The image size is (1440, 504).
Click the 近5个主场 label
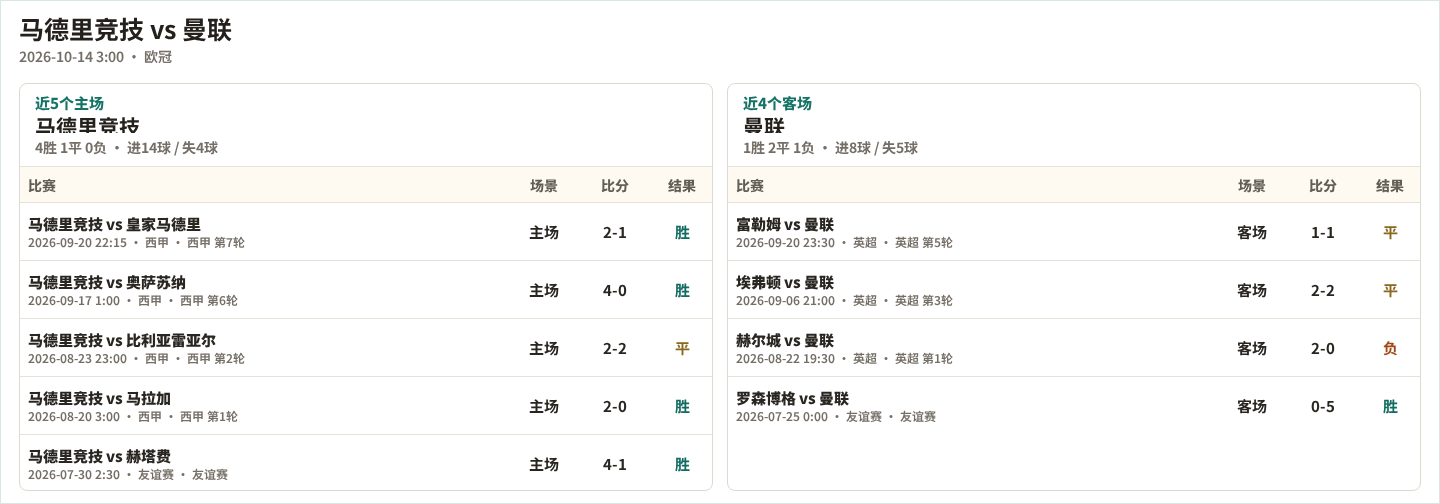pos(69,103)
